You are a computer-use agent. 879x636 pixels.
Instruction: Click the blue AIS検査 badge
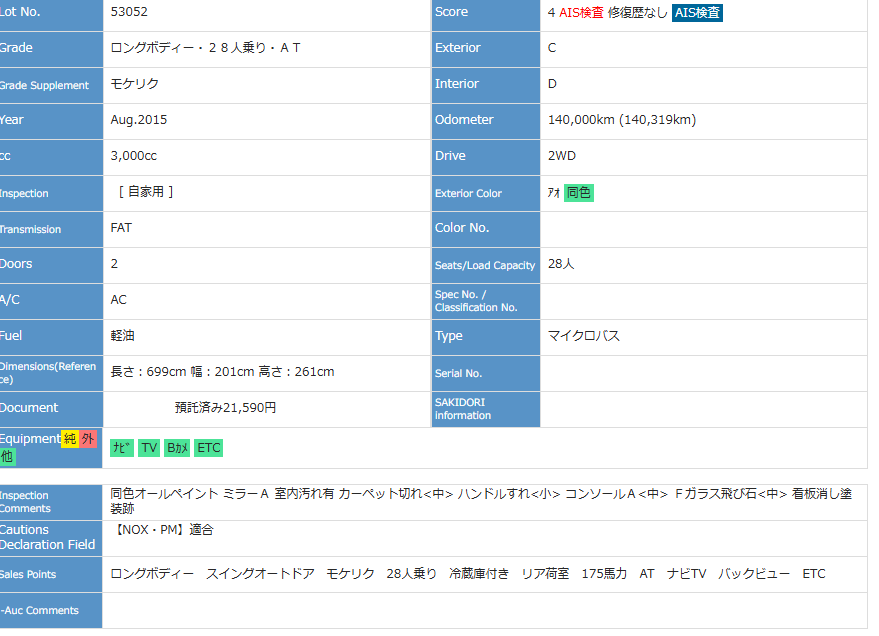pos(697,13)
